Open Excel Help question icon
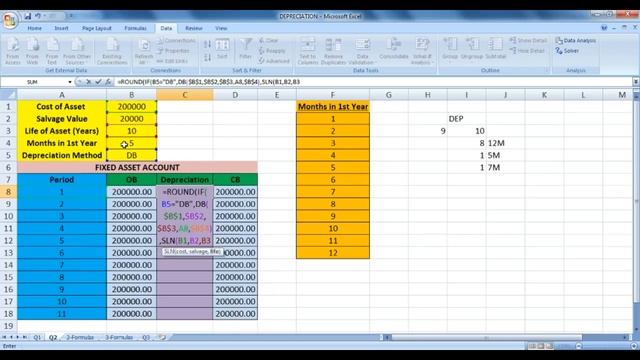Image resolution: width=640 pixels, height=360 pixels. pyautogui.click(x=604, y=28)
